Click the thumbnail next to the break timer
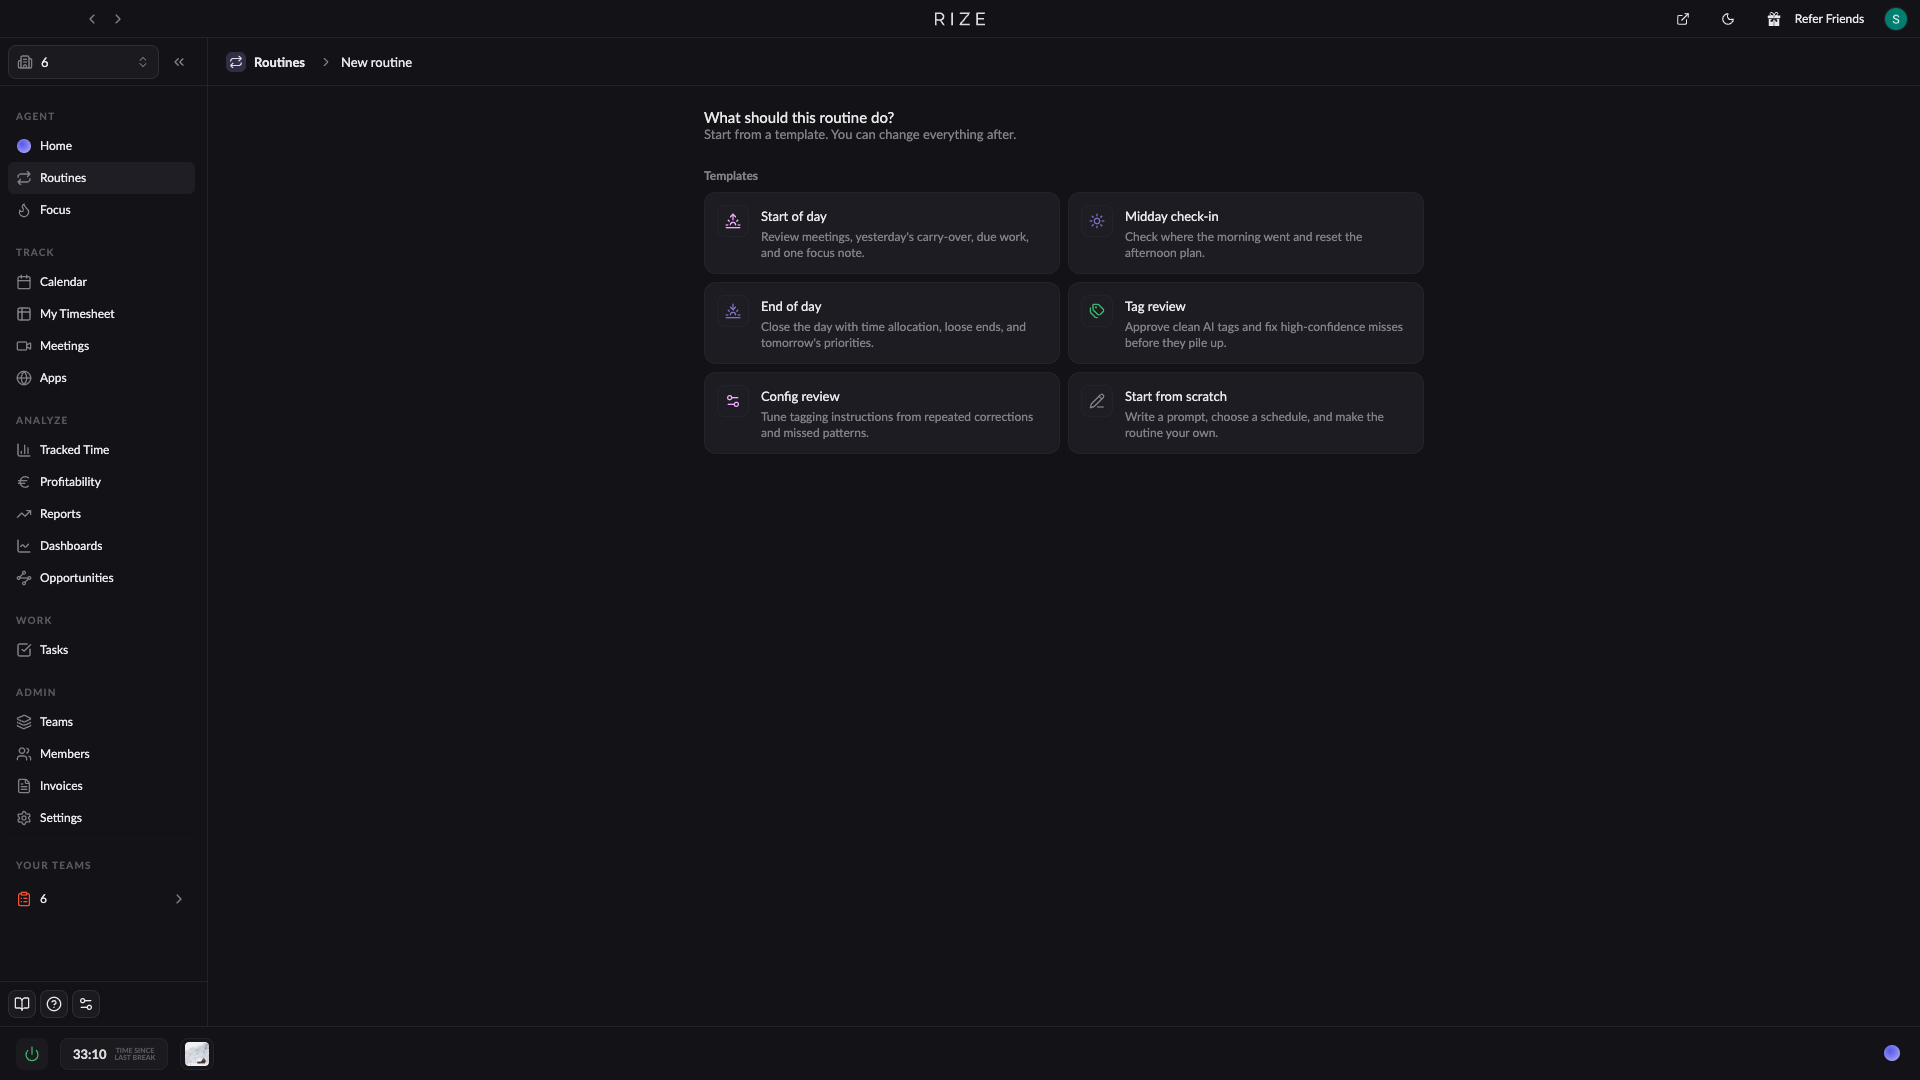The image size is (1920, 1080). 197,1054
